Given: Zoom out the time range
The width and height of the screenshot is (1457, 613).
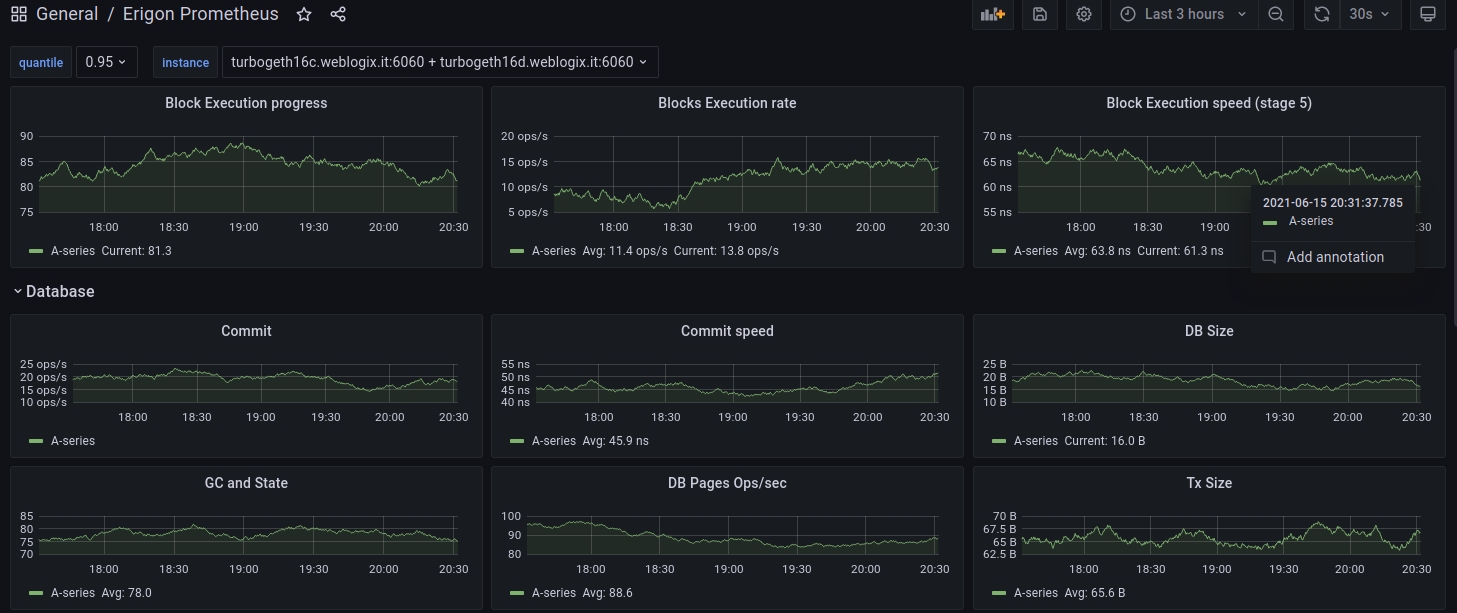Looking at the screenshot, I should (1276, 14).
